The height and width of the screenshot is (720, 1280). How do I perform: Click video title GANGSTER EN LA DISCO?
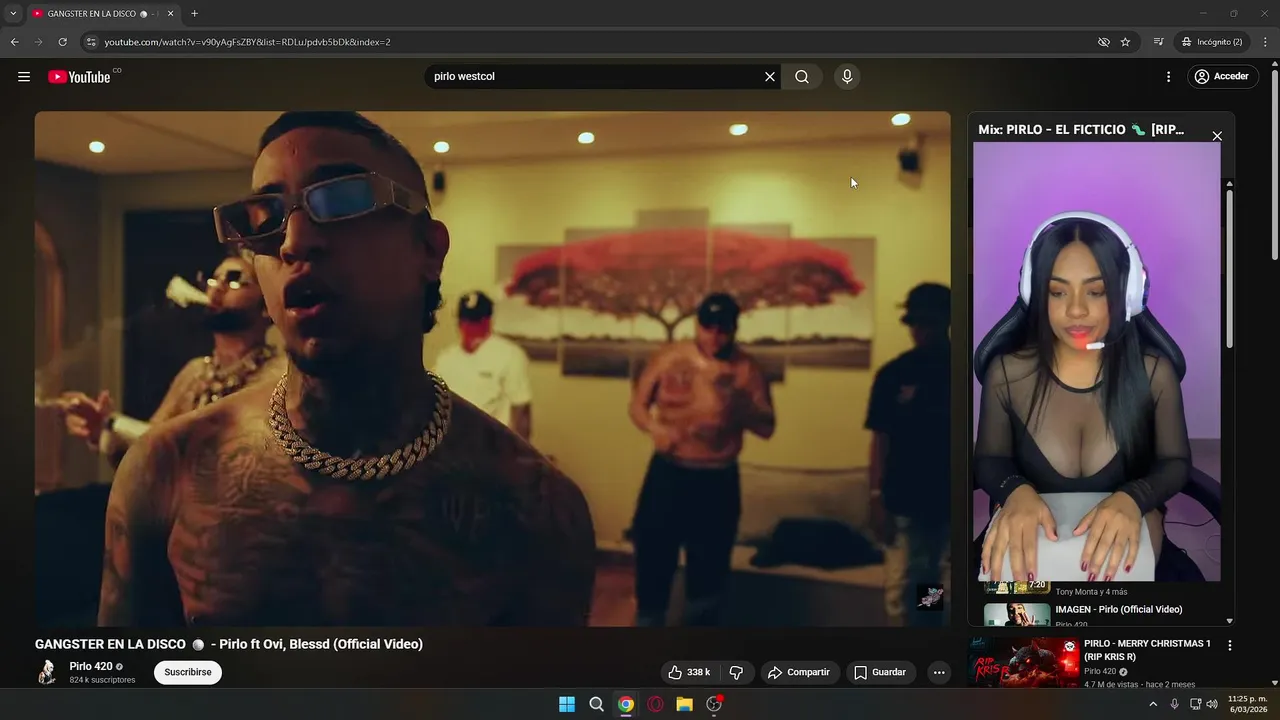click(229, 644)
